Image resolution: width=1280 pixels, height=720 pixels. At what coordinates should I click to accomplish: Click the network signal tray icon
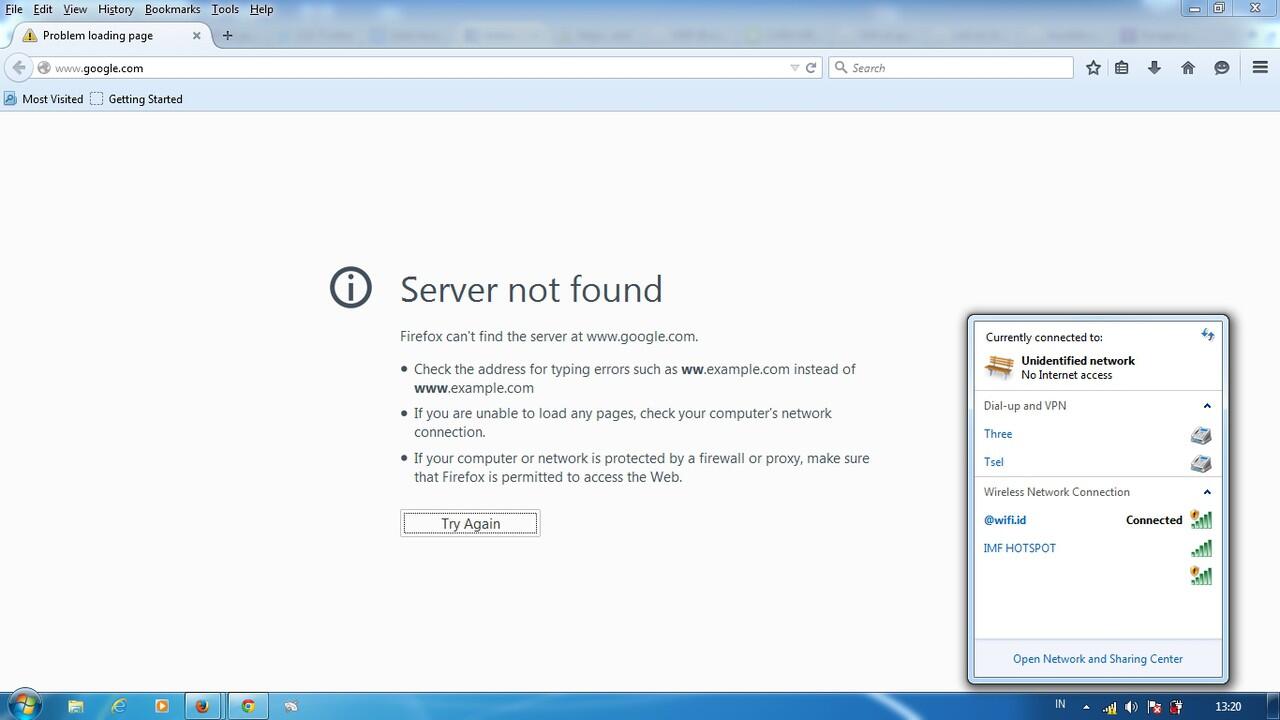(1109, 708)
